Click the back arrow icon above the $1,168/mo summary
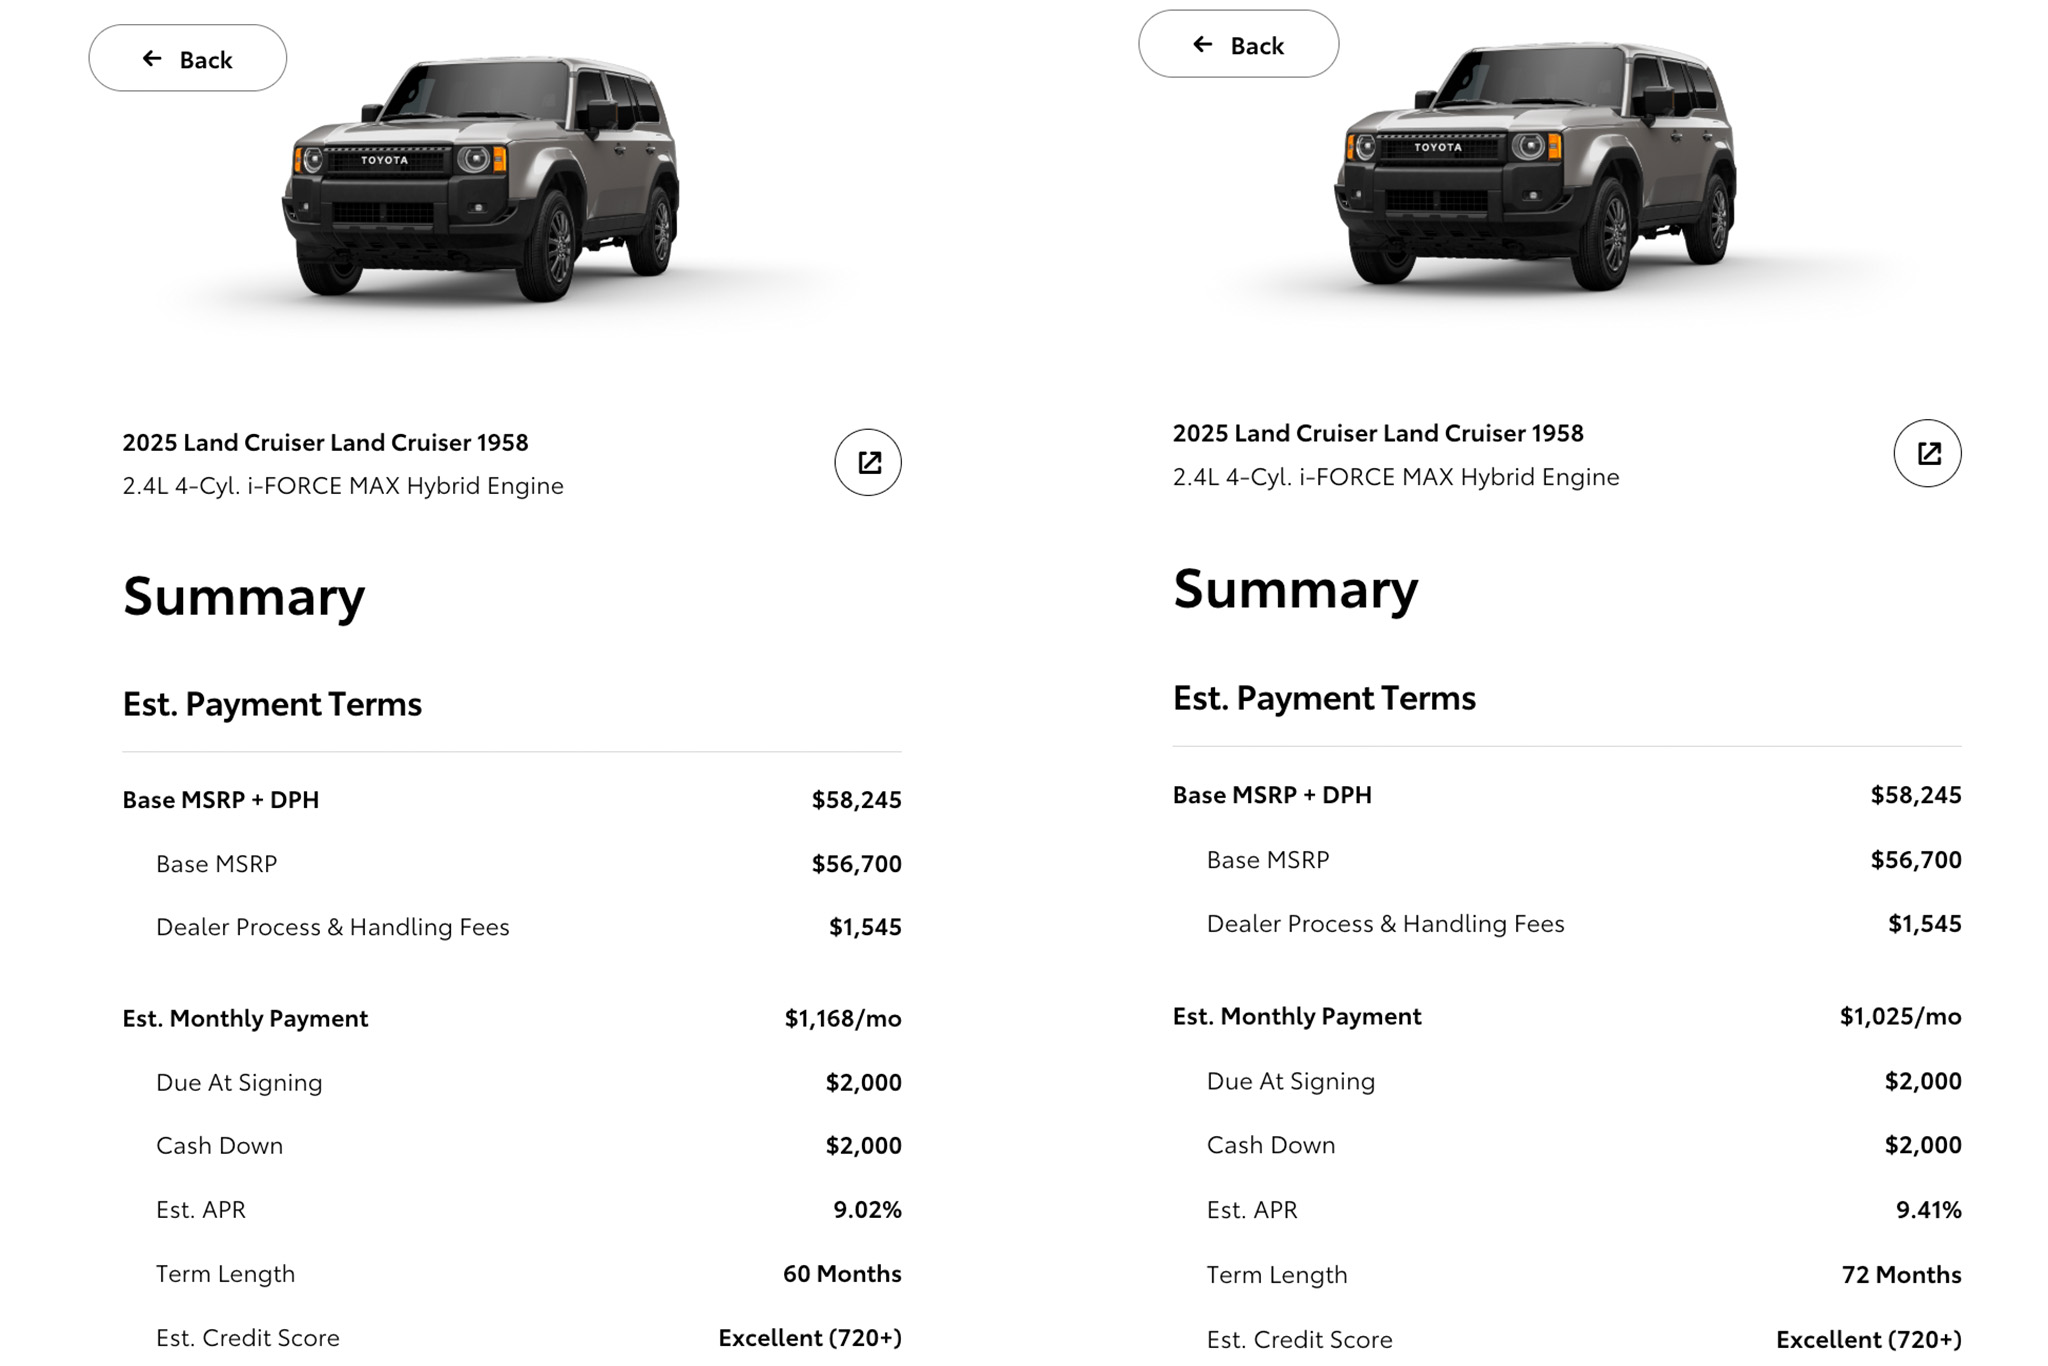The image size is (2048, 1366). pyautogui.click(x=152, y=59)
